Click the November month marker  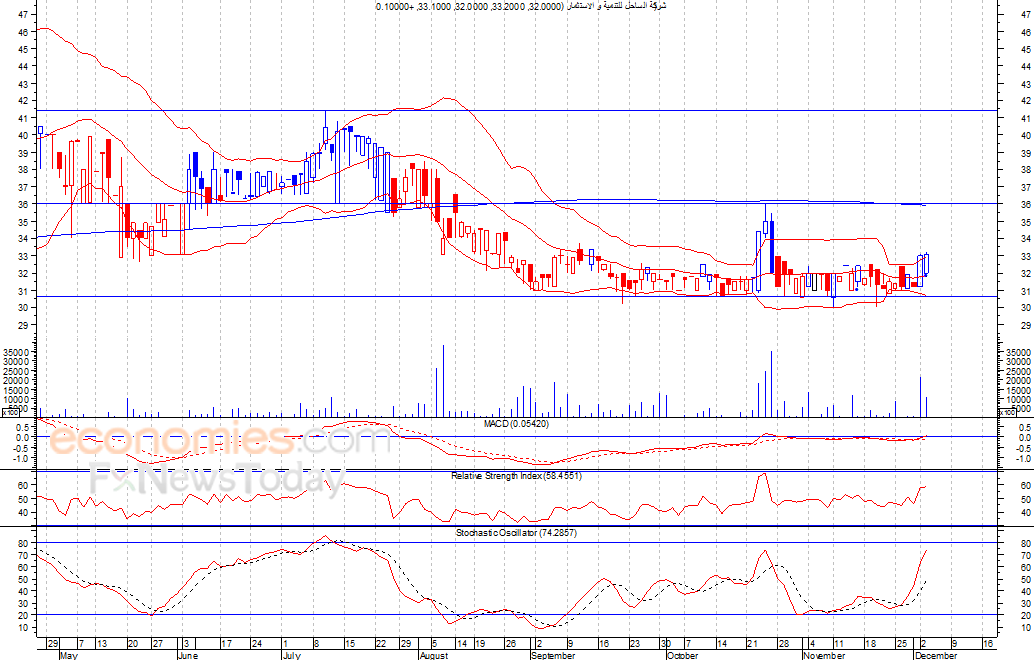[x=825, y=656]
